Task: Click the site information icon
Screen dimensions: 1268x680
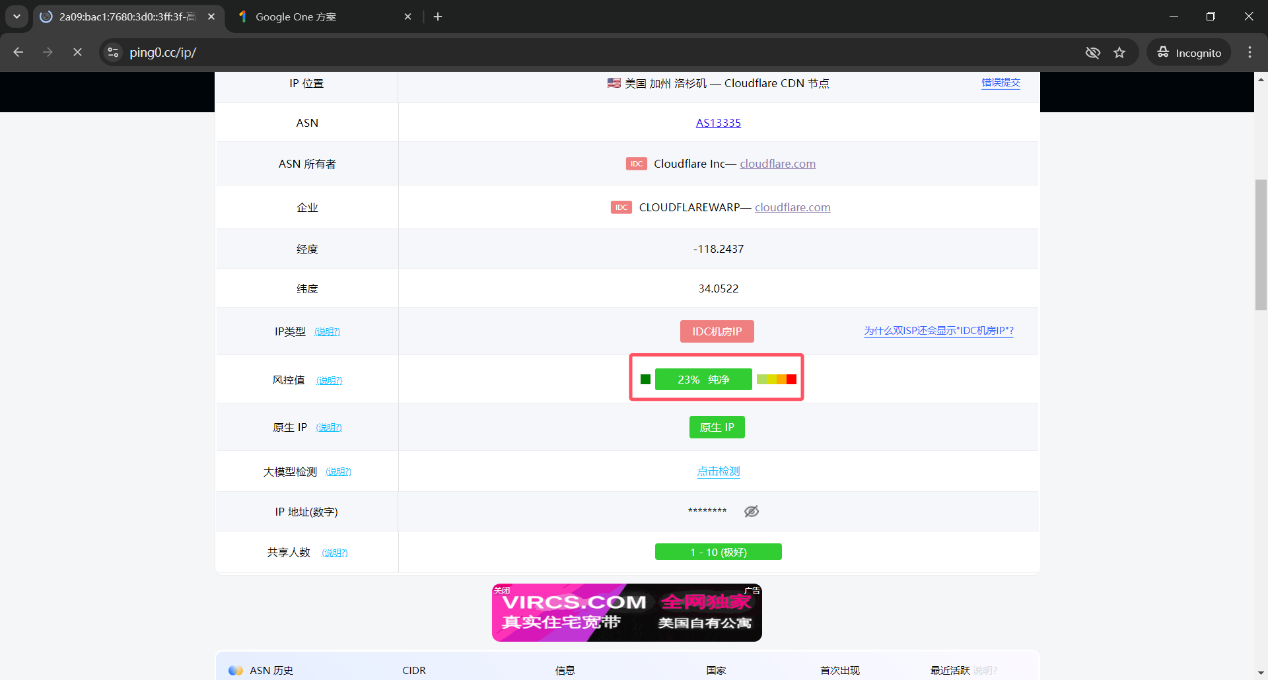Action: (113, 52)
